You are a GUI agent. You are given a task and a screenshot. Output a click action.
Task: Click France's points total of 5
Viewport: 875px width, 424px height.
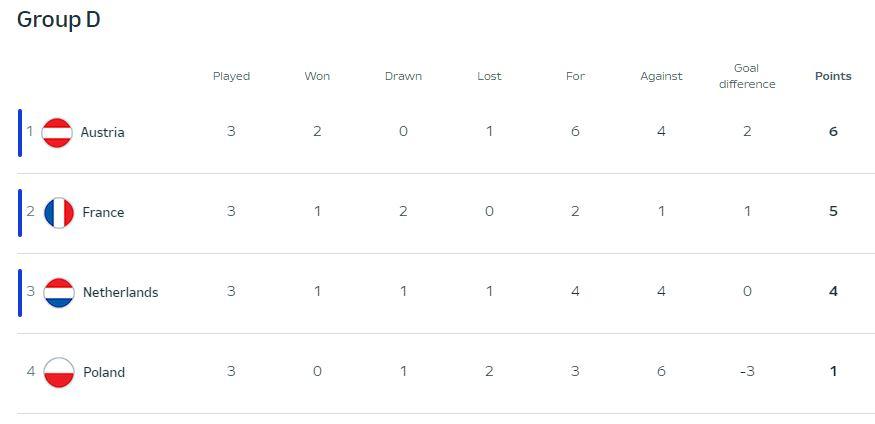833,212
